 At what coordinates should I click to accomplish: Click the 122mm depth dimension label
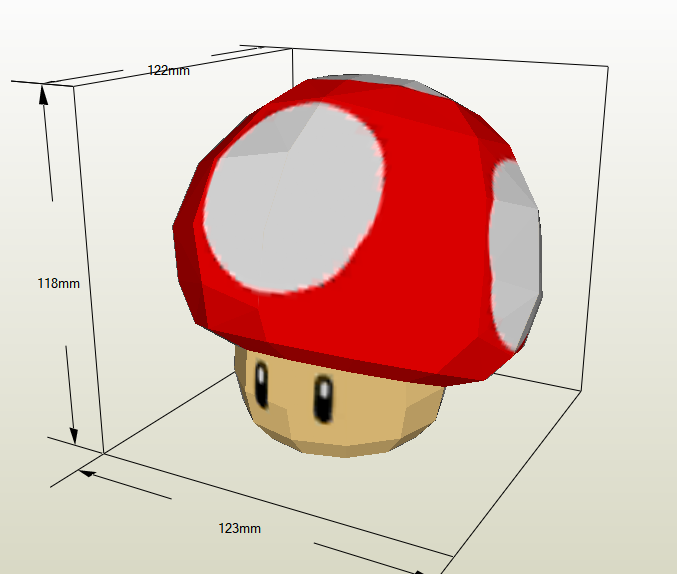[168, 70]
